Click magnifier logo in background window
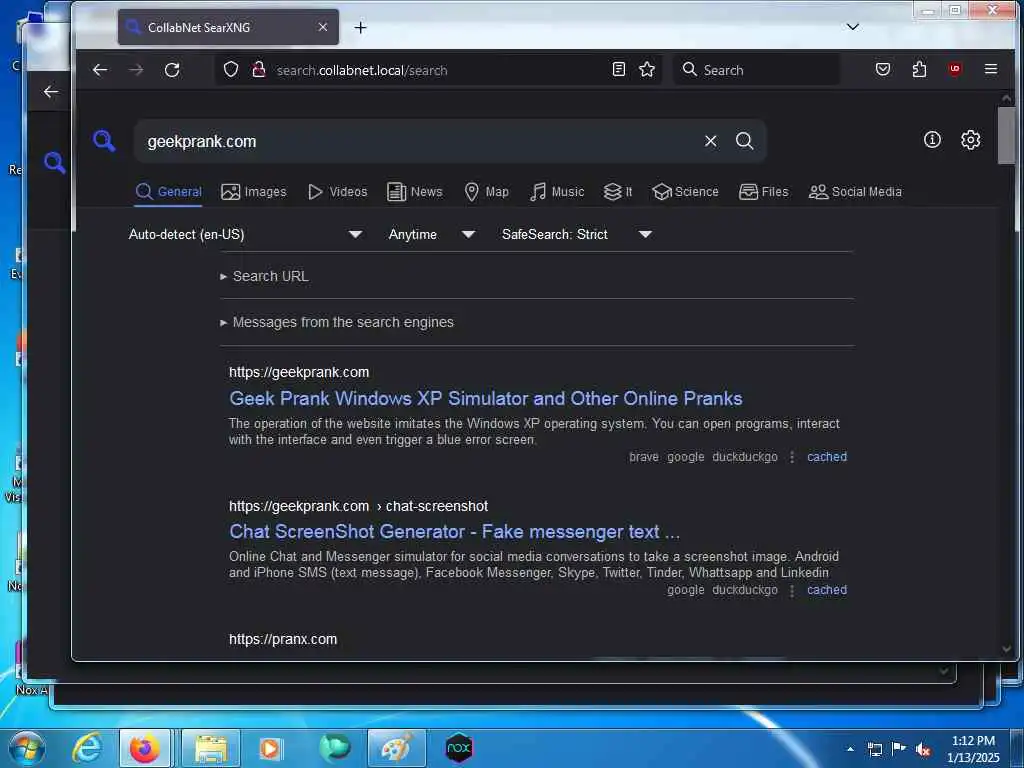Screen dimensions: 1024x768 tap(55, 163)
